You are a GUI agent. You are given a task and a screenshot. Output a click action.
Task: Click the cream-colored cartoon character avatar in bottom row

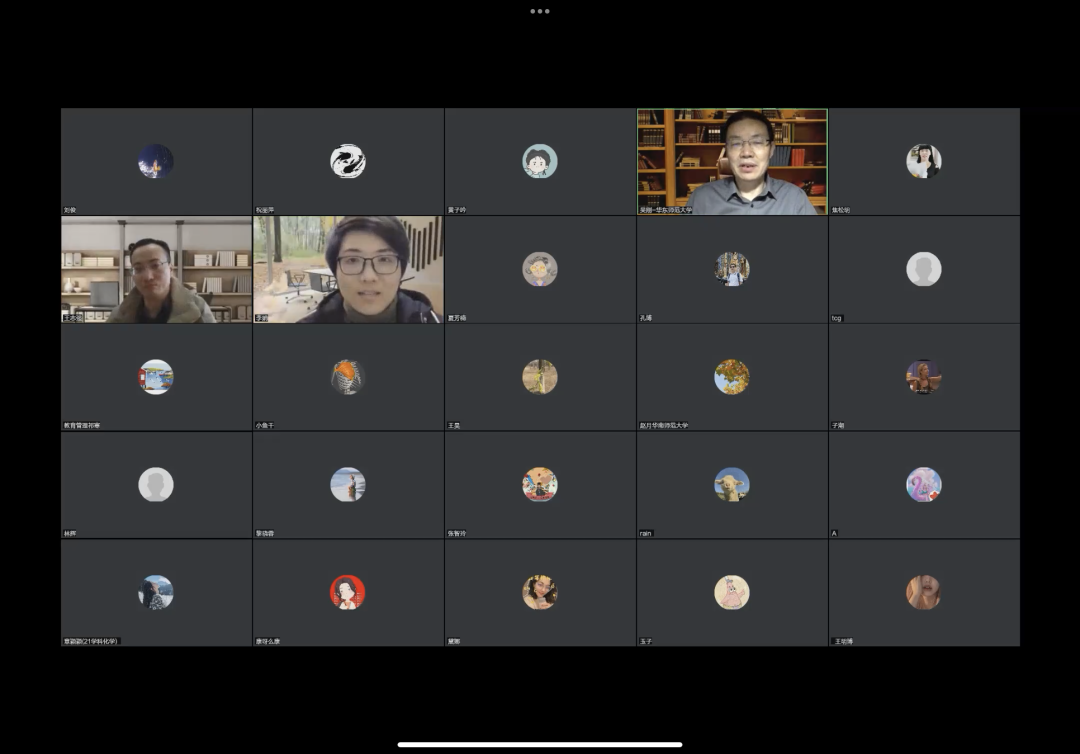point(732,593)
